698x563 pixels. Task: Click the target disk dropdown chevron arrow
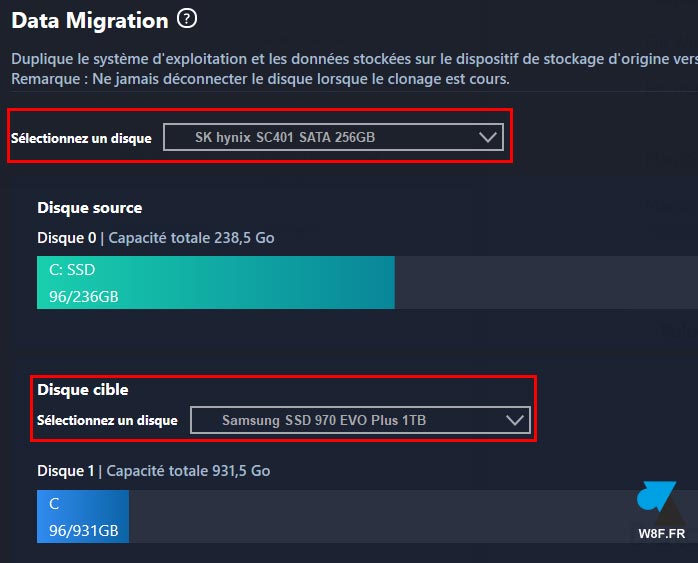coord(515,420)
